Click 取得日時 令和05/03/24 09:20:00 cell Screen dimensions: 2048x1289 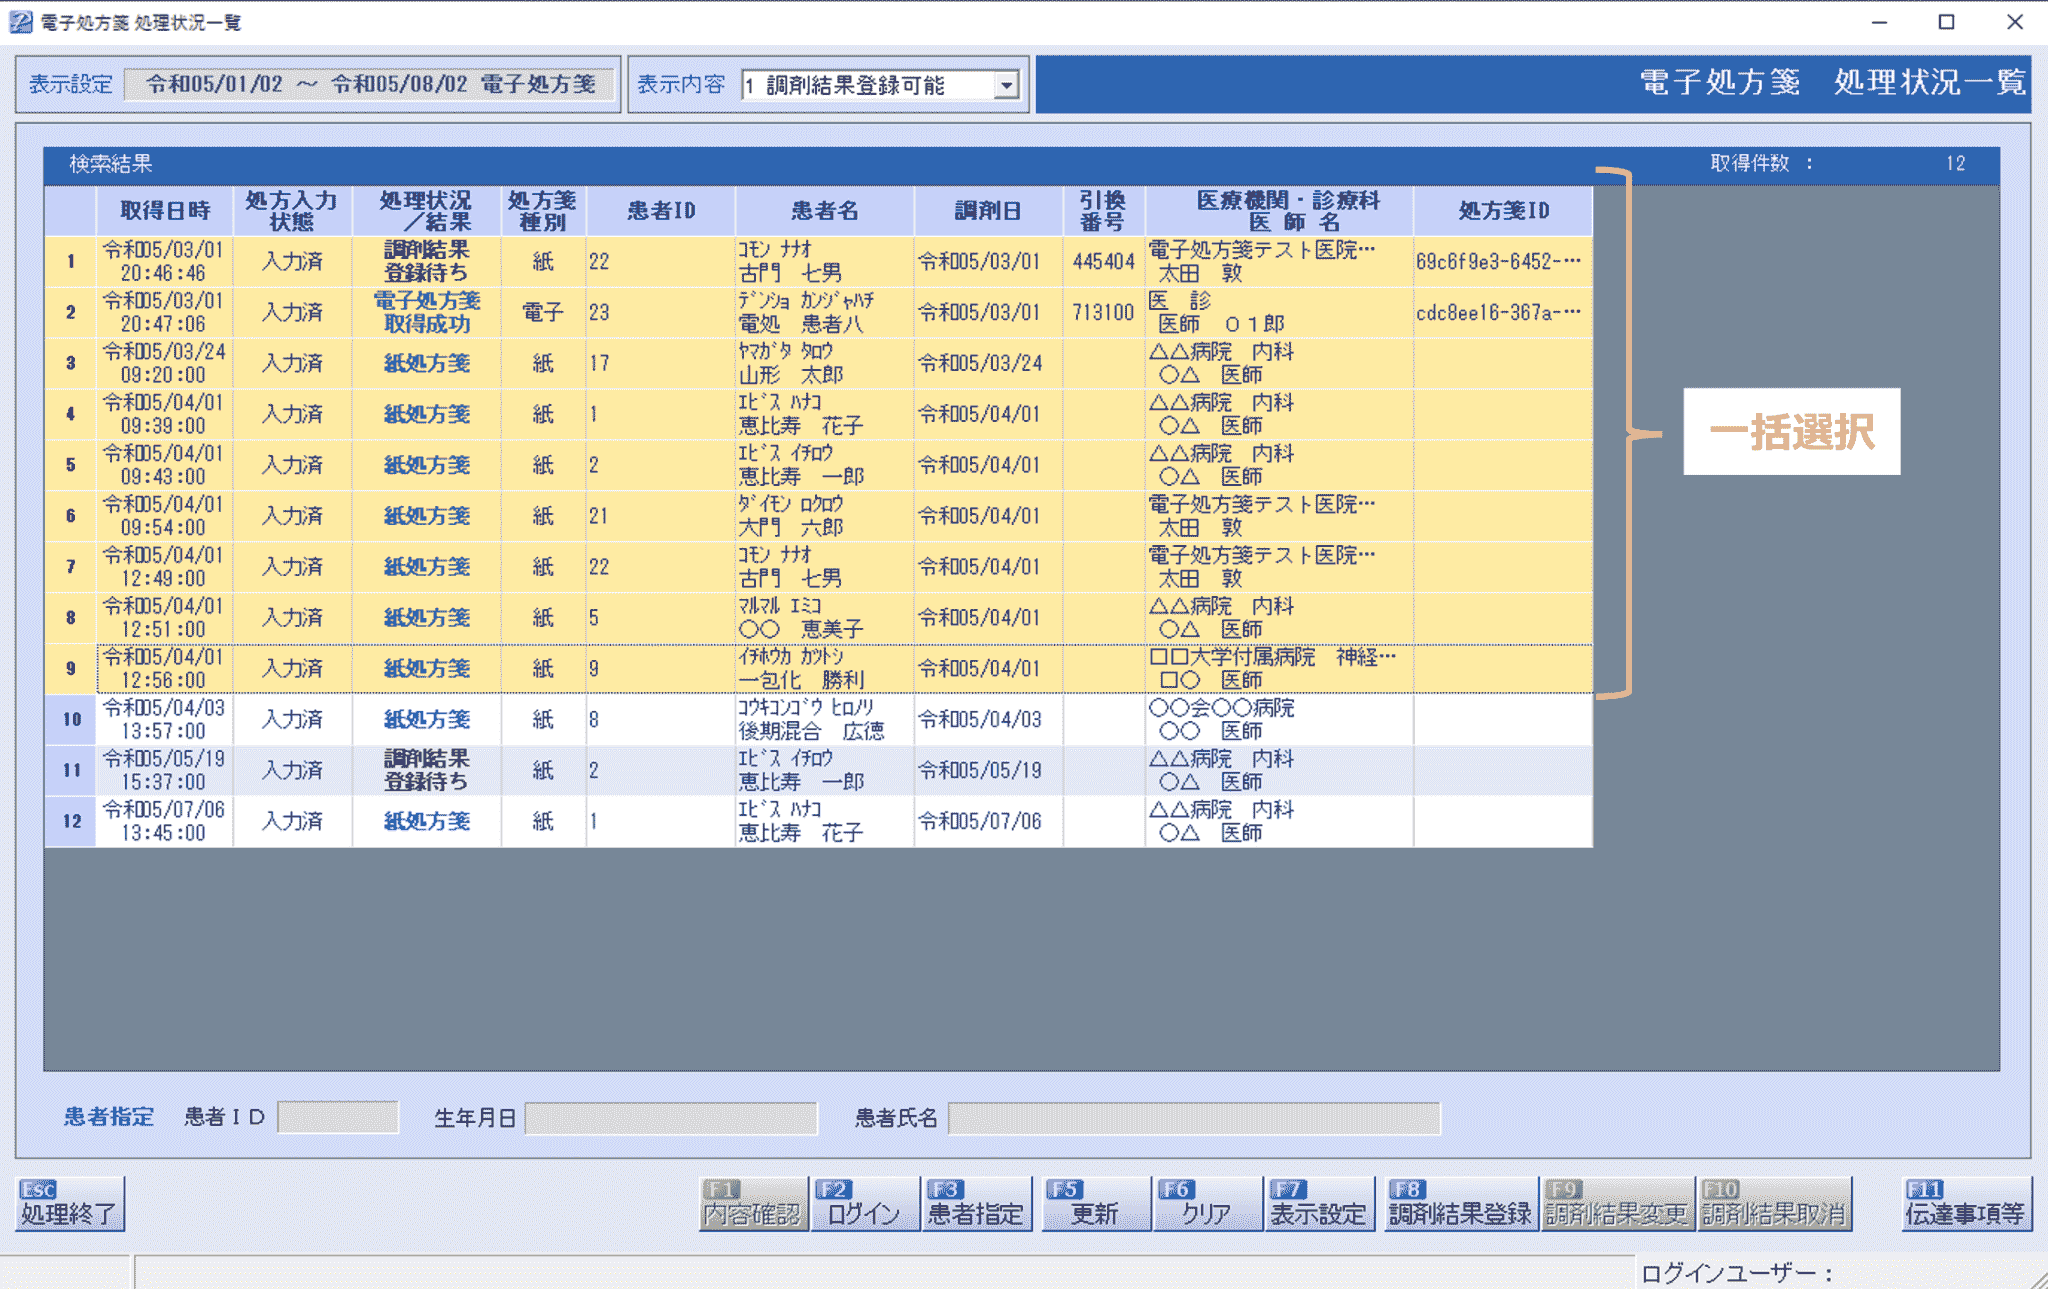165,363
